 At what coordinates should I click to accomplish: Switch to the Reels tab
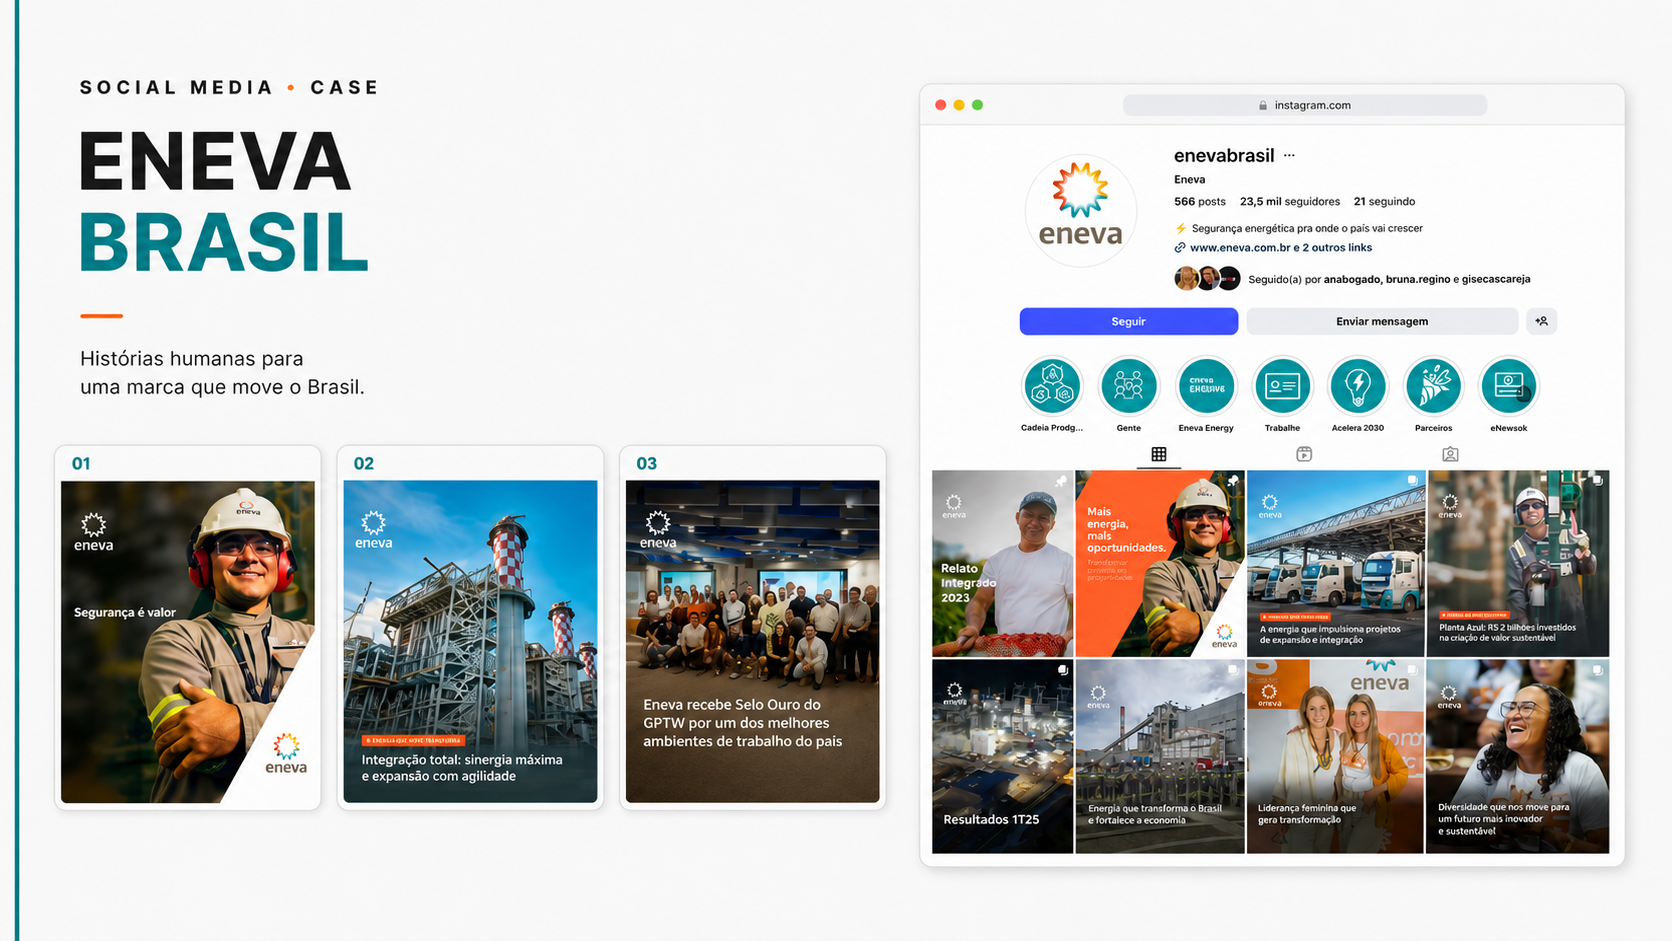pos(1304,454)
